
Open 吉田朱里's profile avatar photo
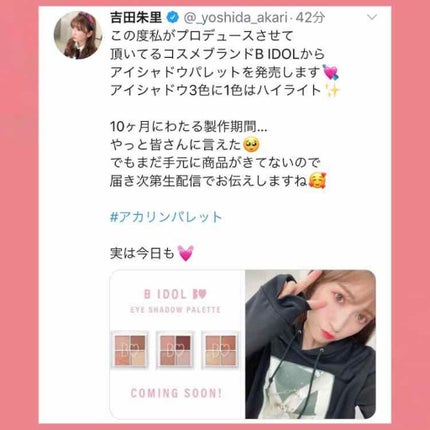click(x=78, y=35)
